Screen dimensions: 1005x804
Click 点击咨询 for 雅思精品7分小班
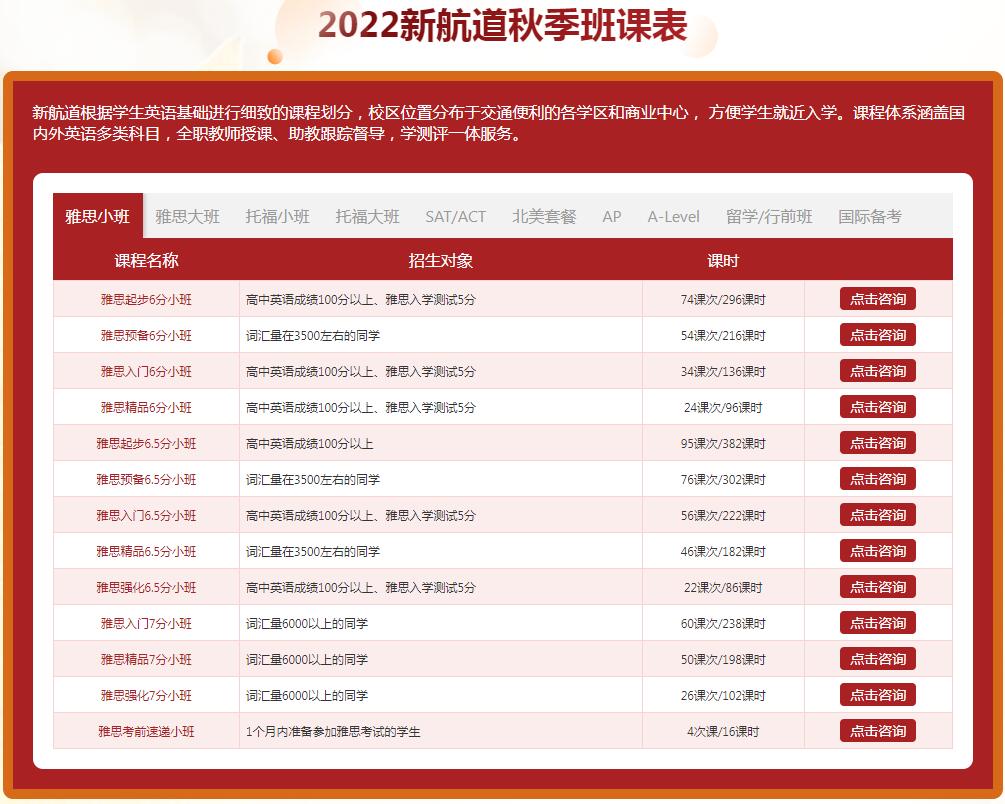[877, 658]
